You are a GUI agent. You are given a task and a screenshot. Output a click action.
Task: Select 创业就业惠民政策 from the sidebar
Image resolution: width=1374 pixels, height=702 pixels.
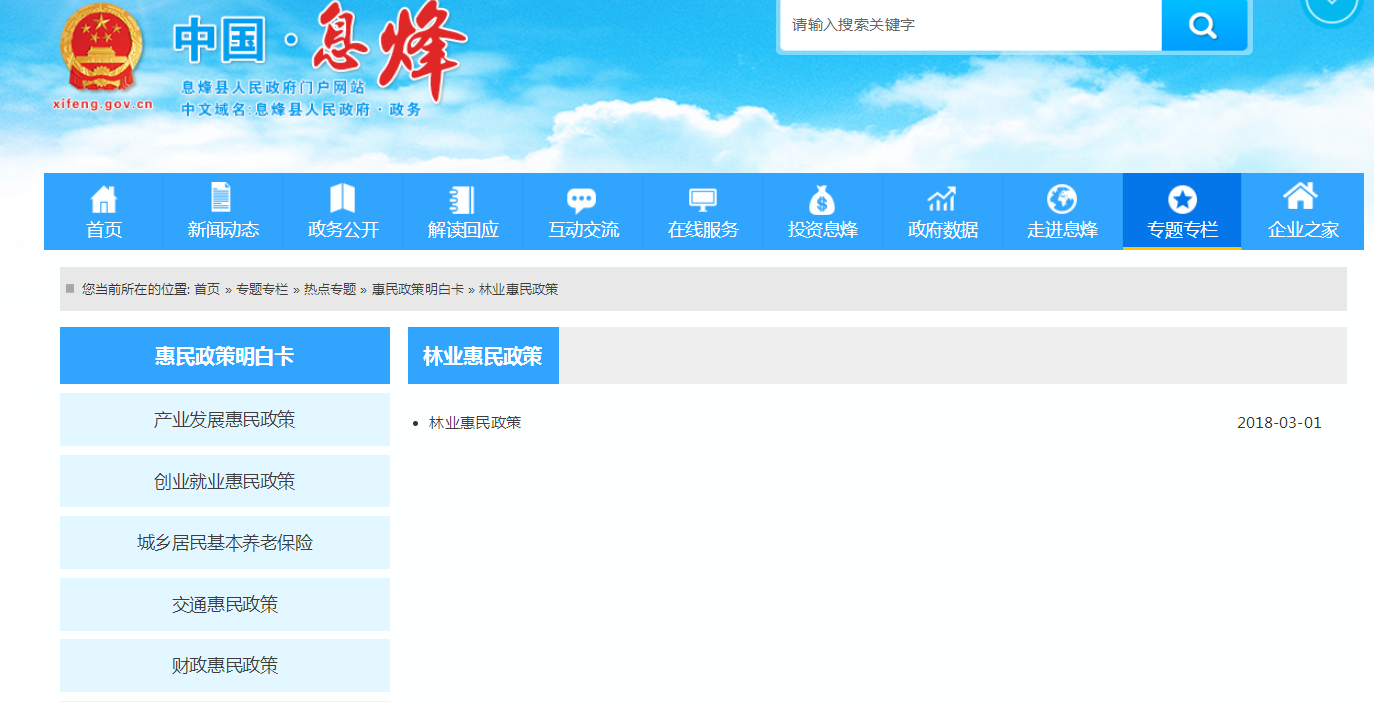pyautogui.click(x=225, y=481)
